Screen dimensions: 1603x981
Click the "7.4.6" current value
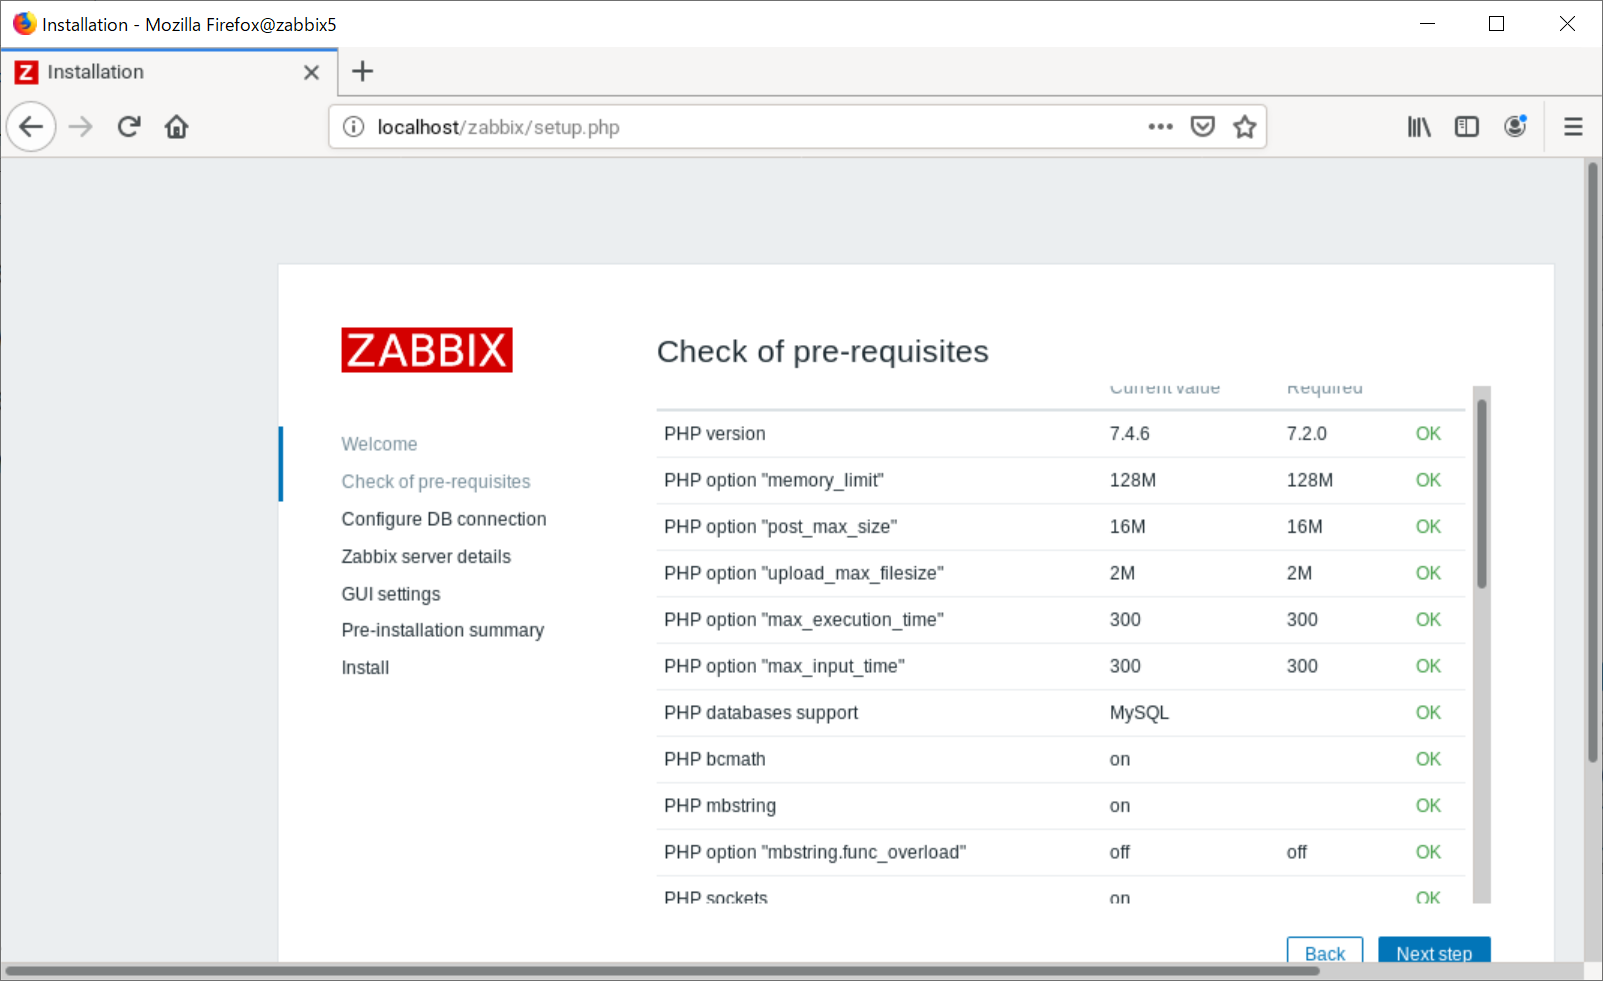tap(1130, 434)
